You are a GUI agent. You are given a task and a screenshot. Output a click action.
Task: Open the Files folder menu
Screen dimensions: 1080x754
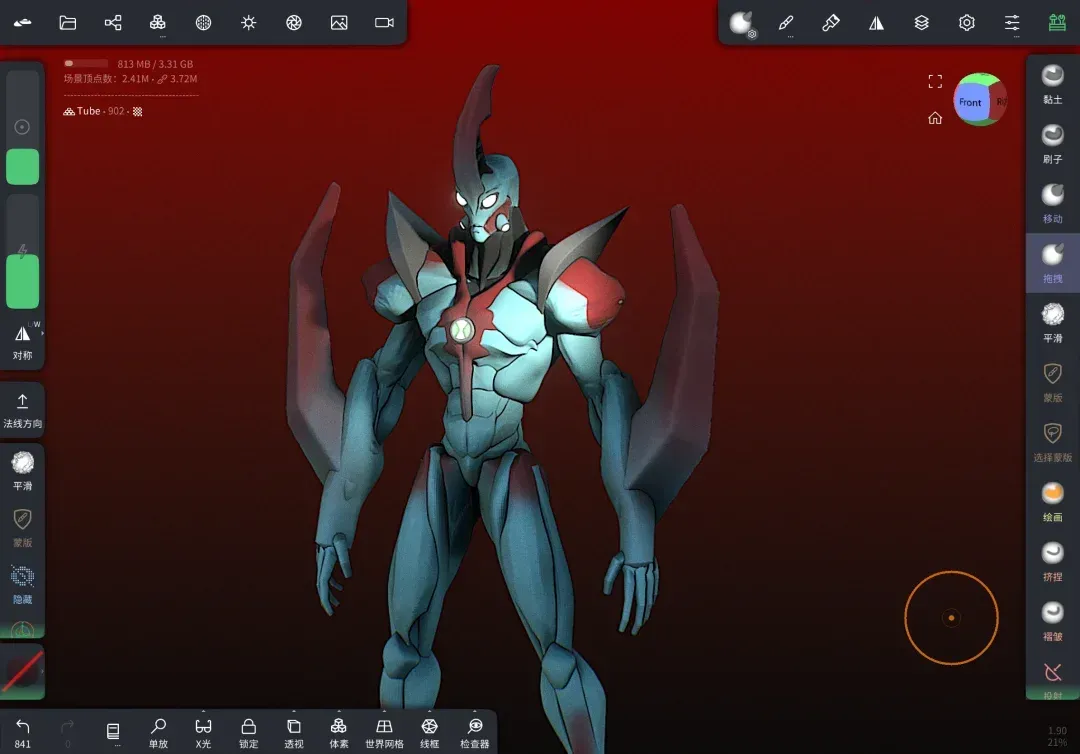(68, 22)
